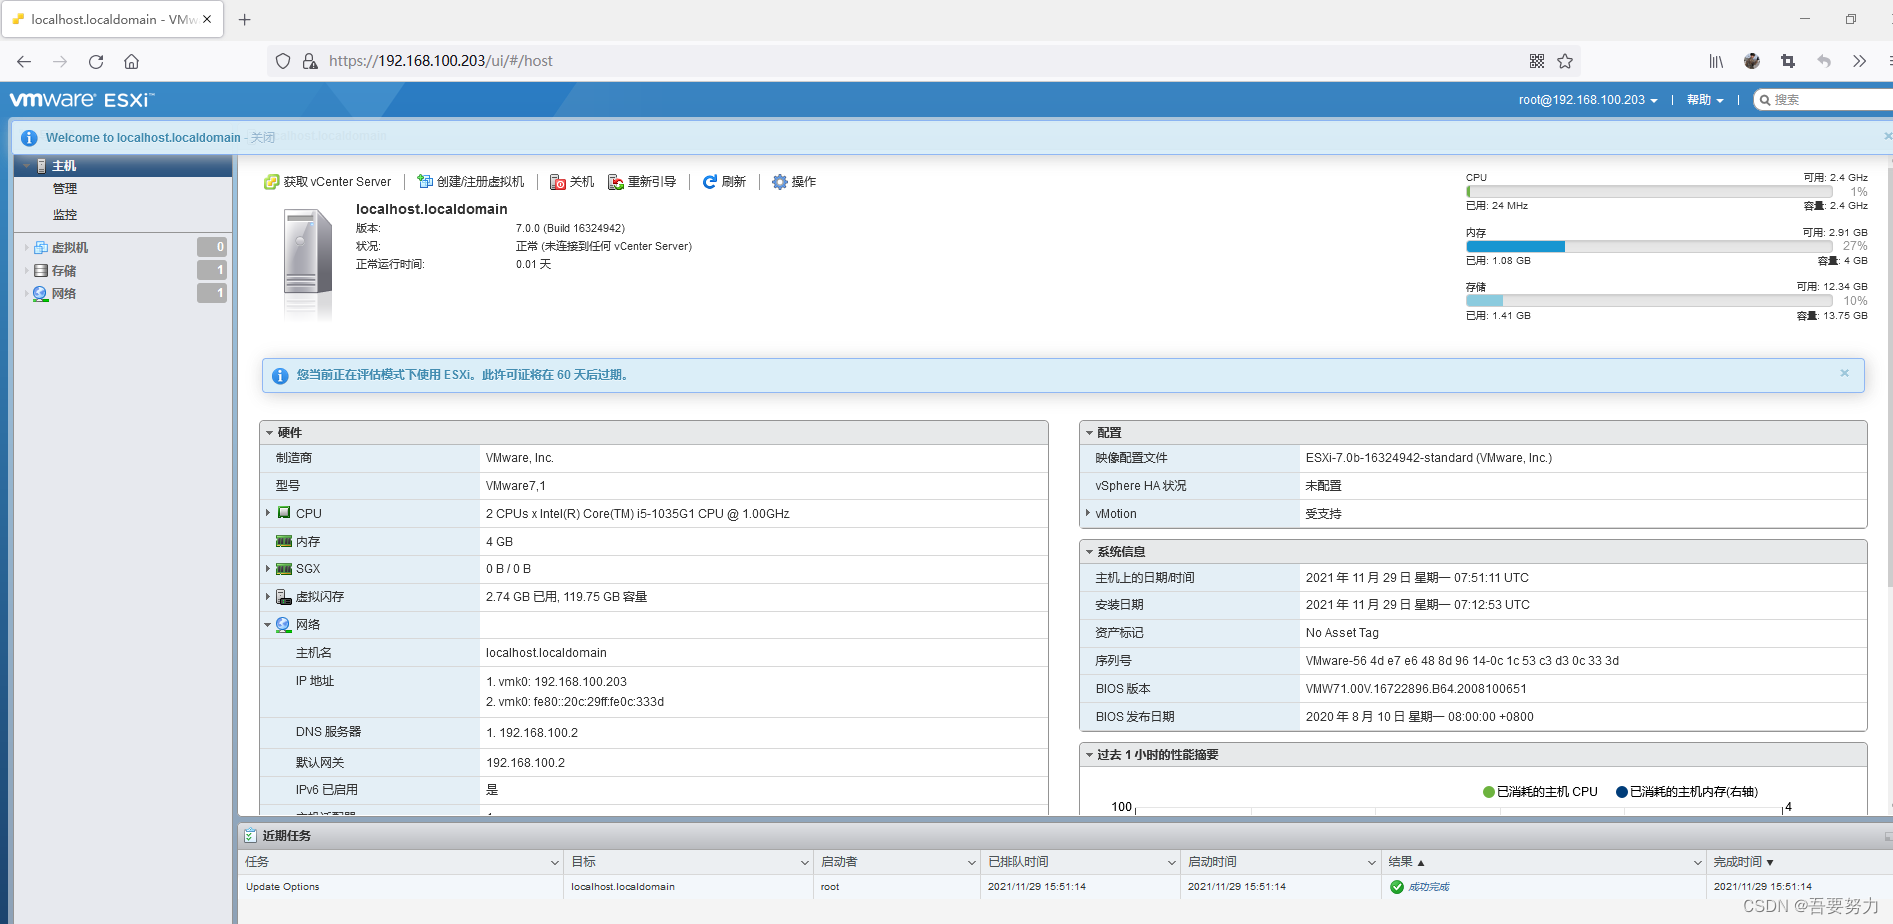This screenshot has height=924, width=1893.
Task: Click the recent tasks (近期任务) panel icon
Action: (250, 836)
